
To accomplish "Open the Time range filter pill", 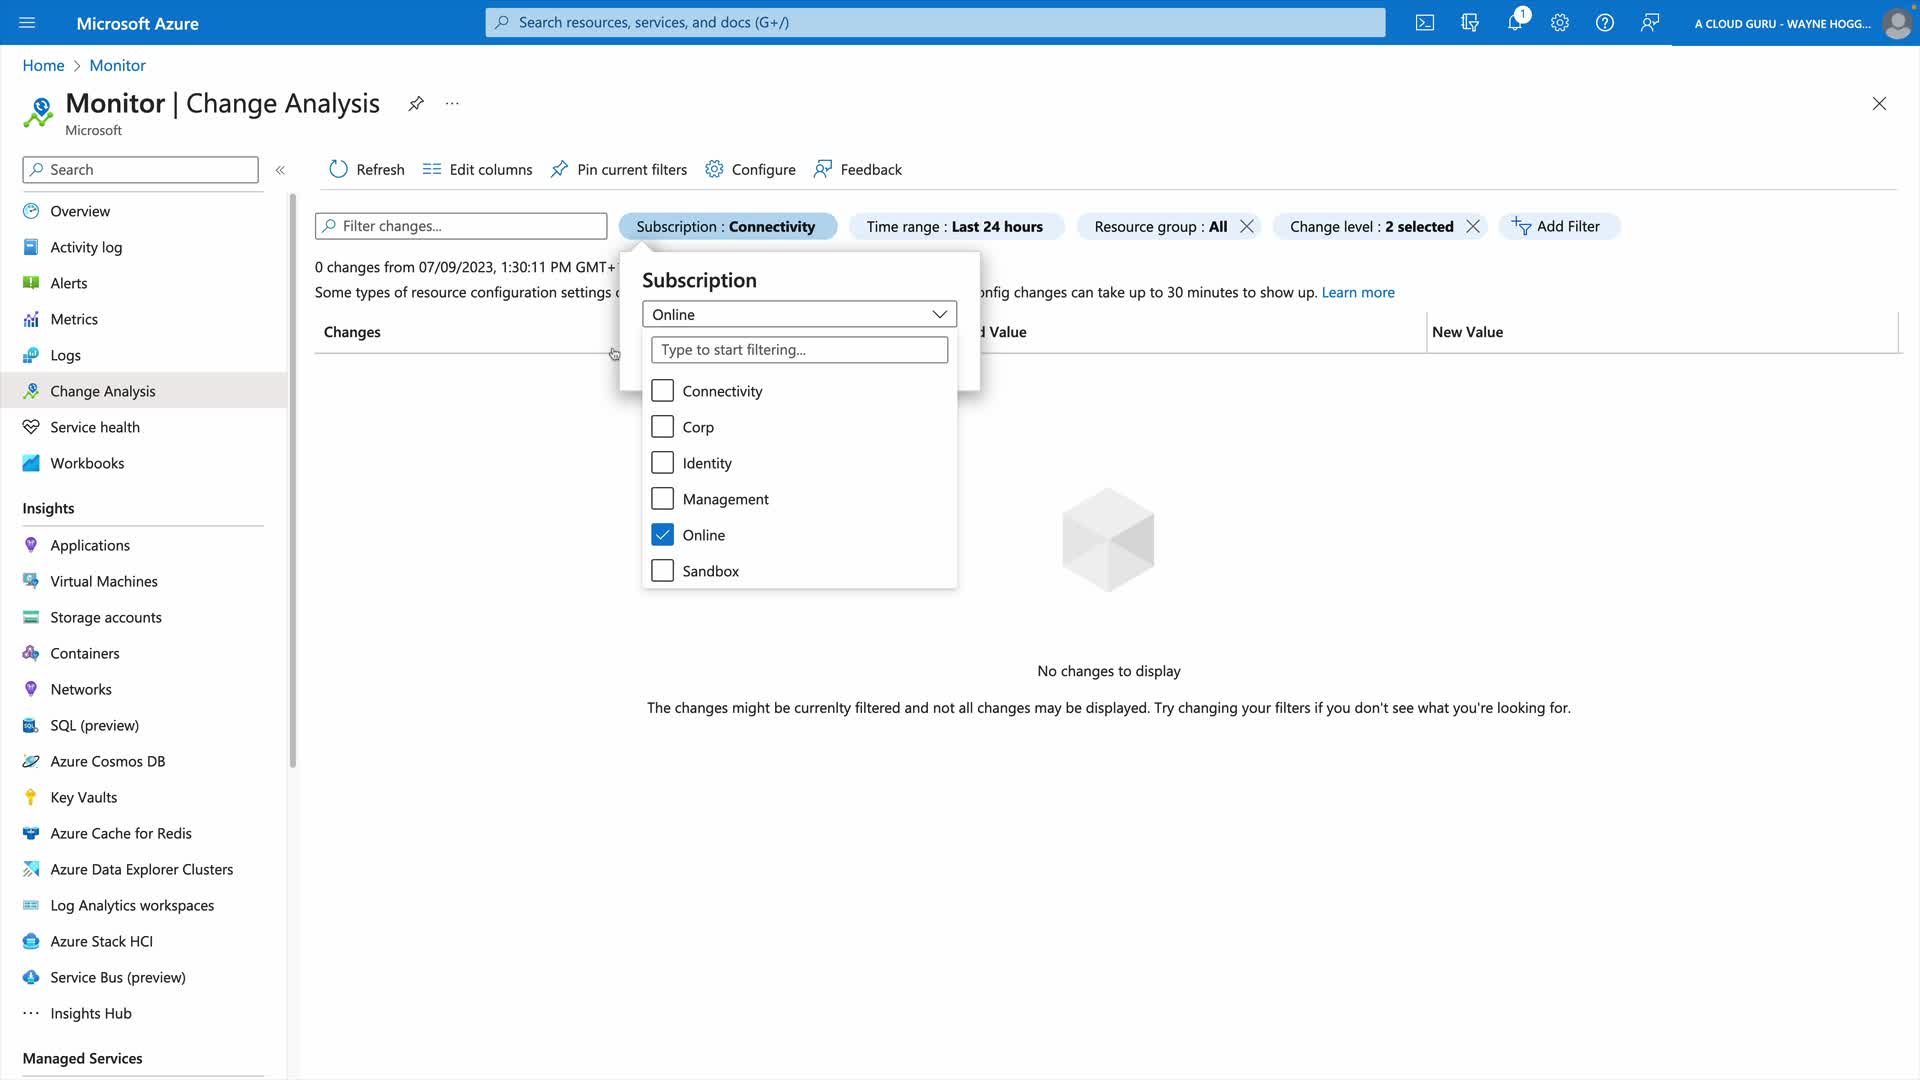I will click(954, 226).
